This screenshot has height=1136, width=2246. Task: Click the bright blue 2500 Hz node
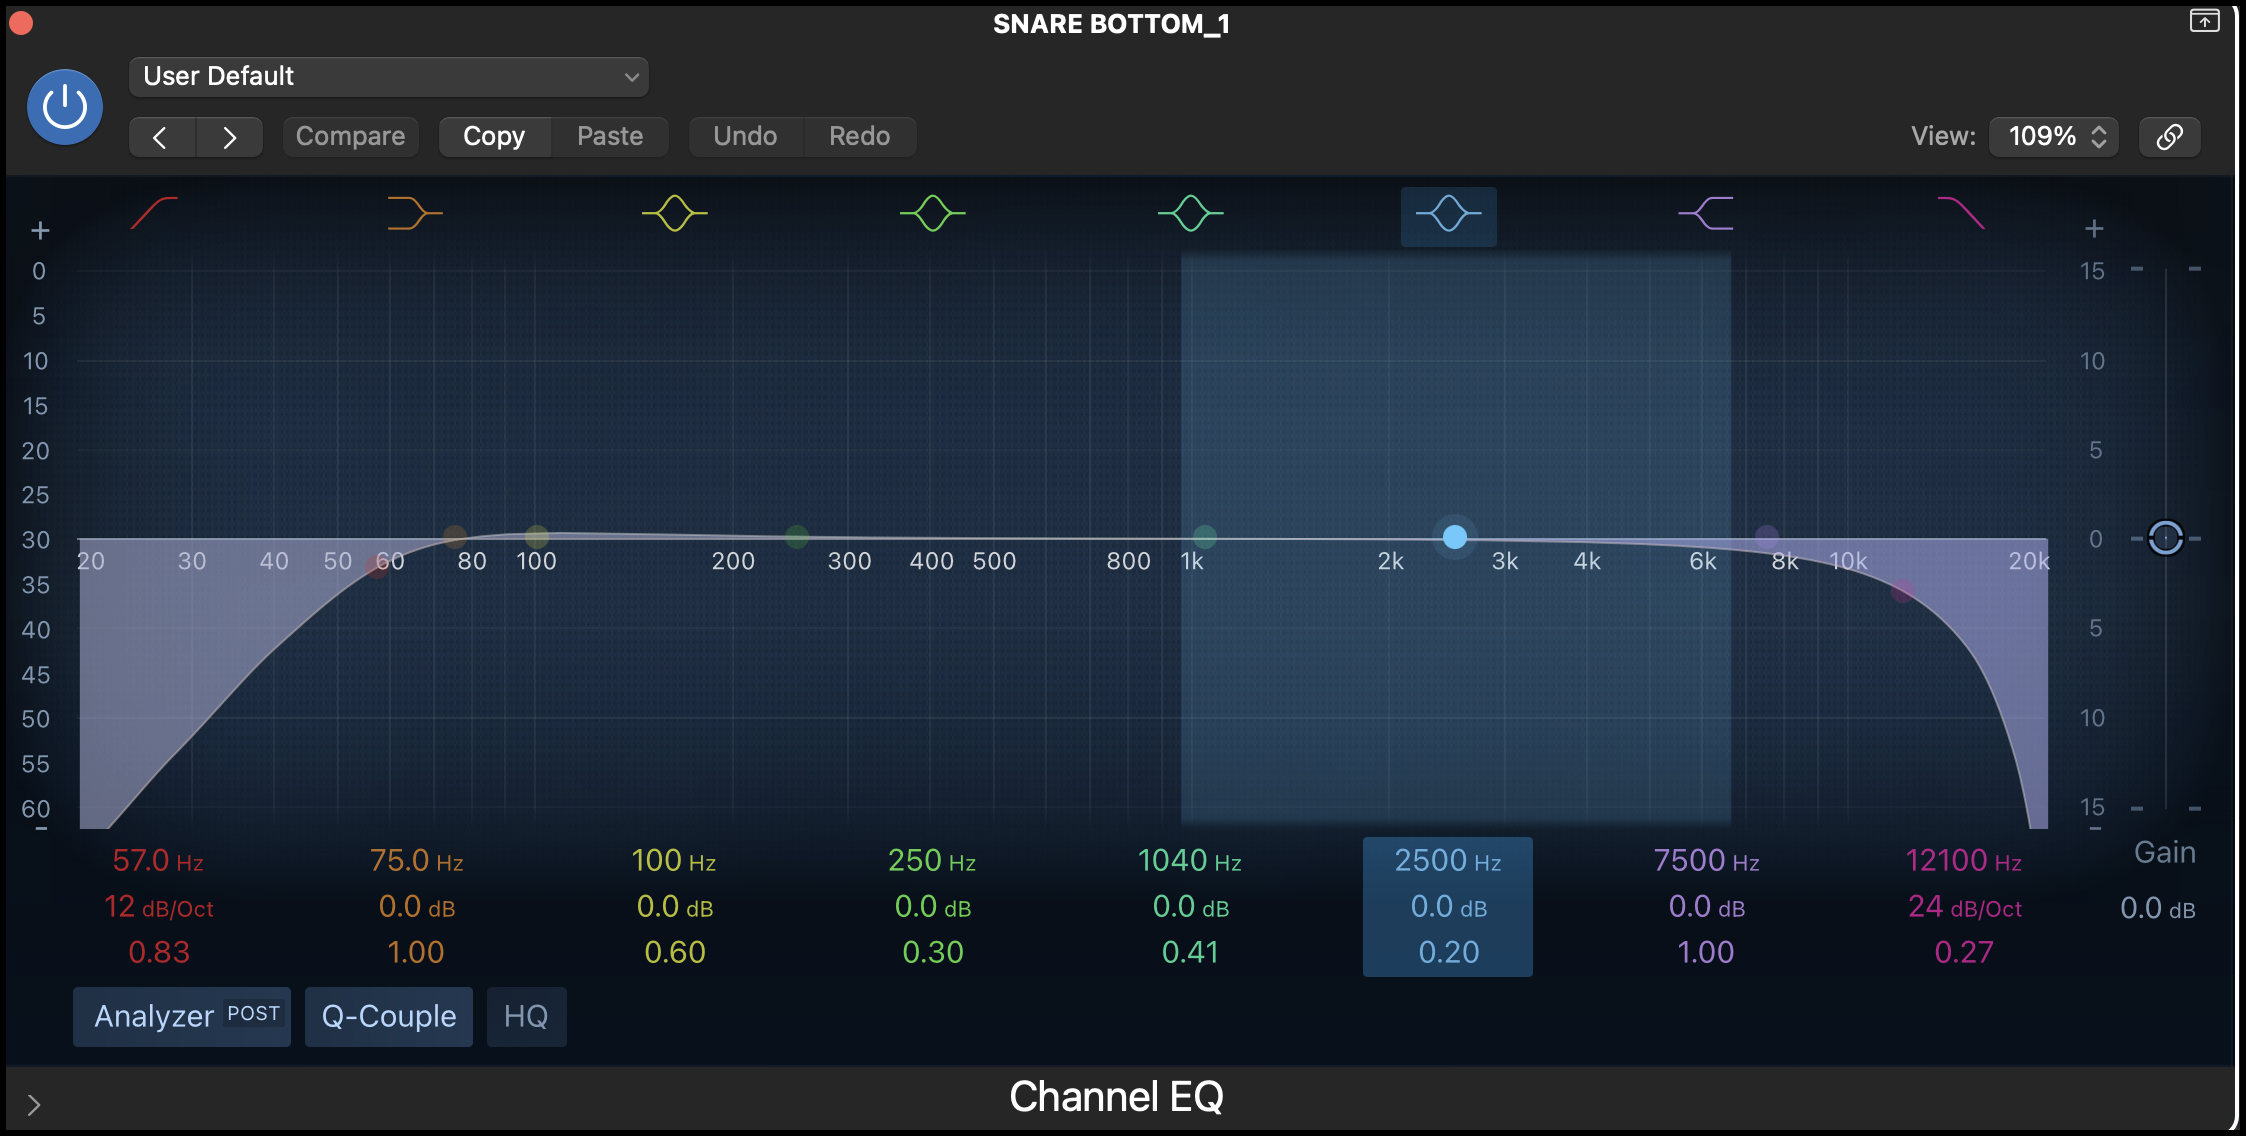(1455, 537)
